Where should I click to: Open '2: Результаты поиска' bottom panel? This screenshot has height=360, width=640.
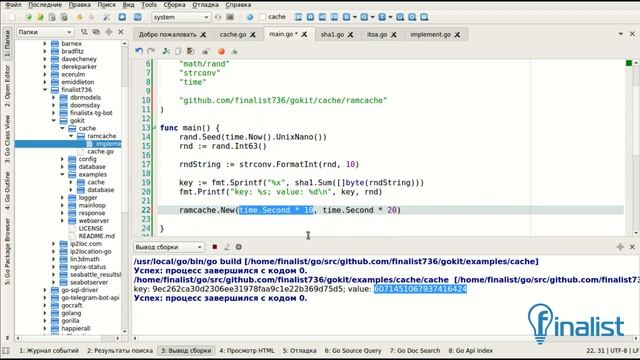pos(120,351)
